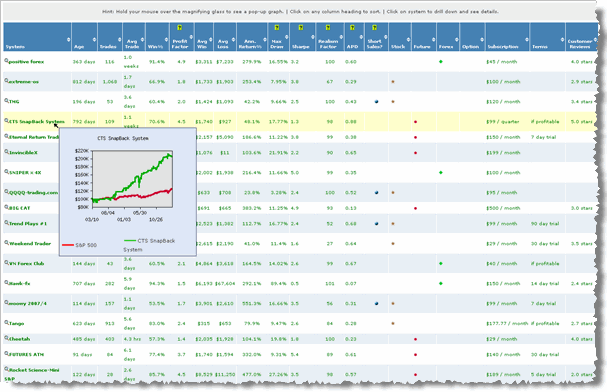Click the help icon above Max Draw
Screen dimensions: 607x392
276,27
